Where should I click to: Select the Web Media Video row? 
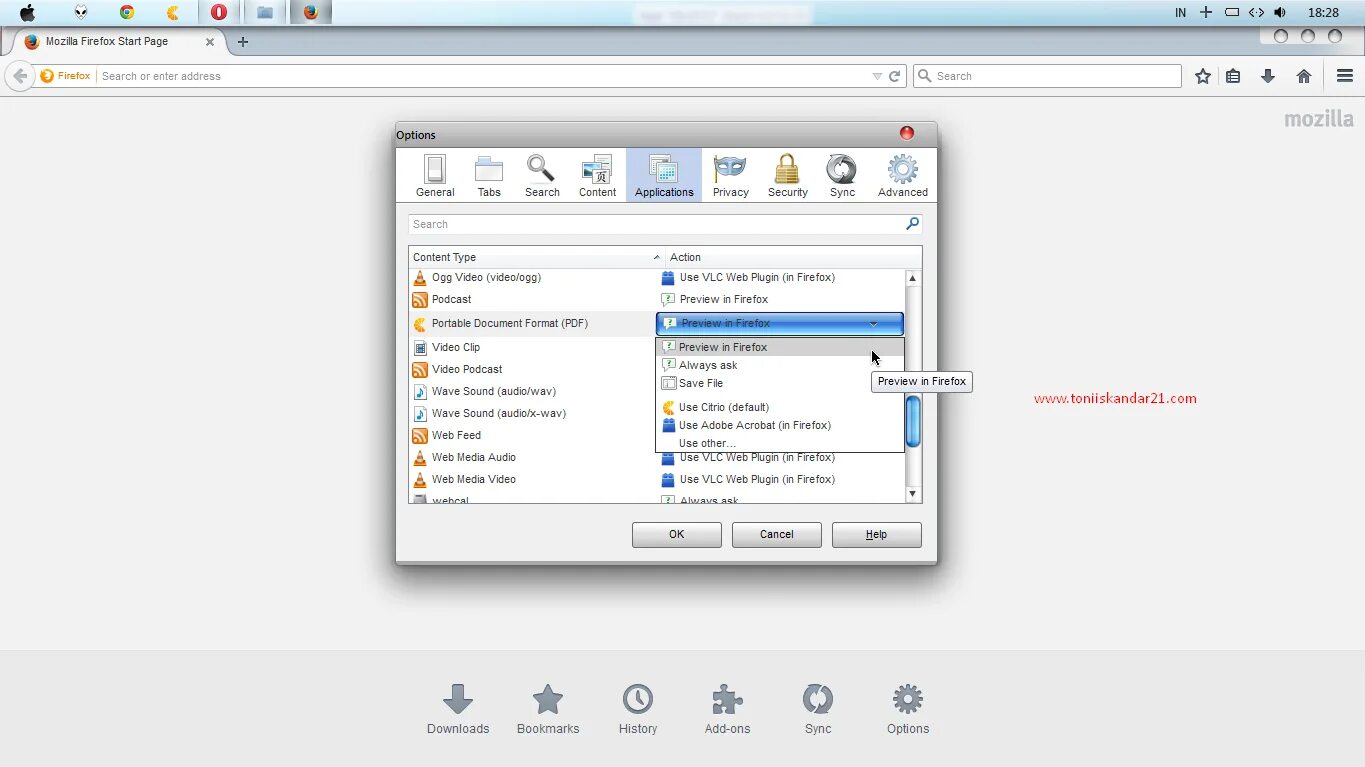pyautogui.click(x=657, y=479)
